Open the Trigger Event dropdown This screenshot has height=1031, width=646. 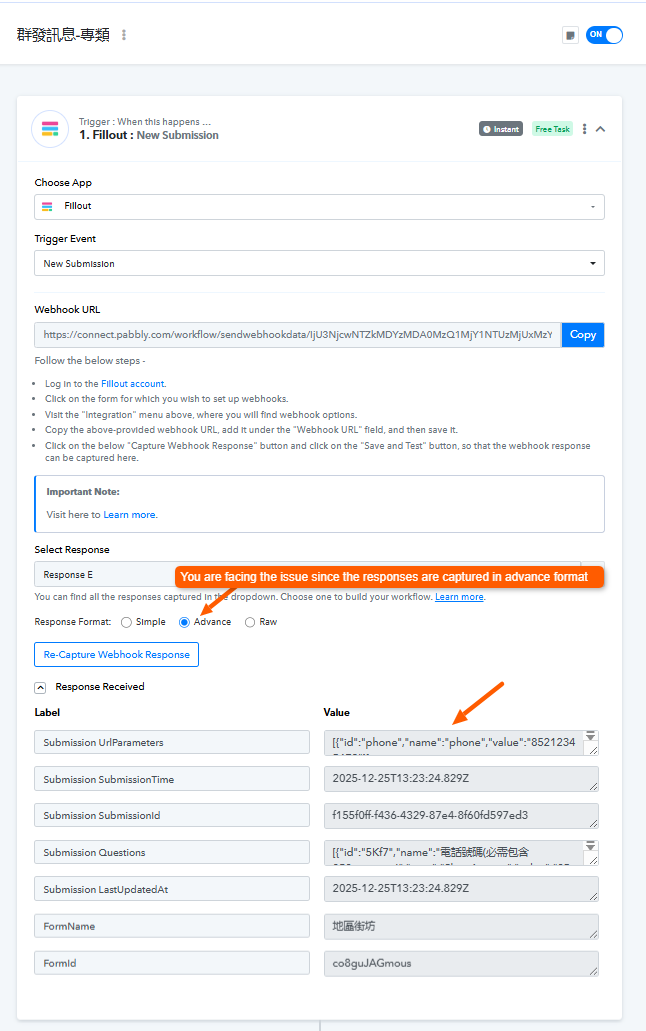319,264
